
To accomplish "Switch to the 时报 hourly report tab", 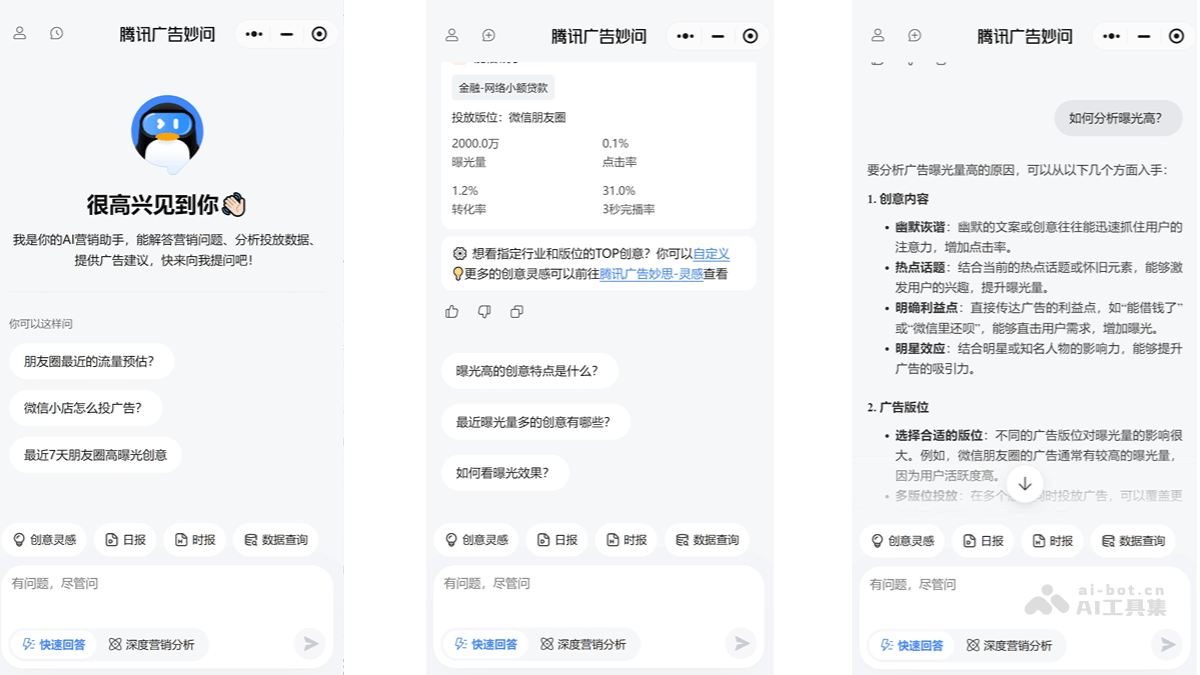I will 195,539.
